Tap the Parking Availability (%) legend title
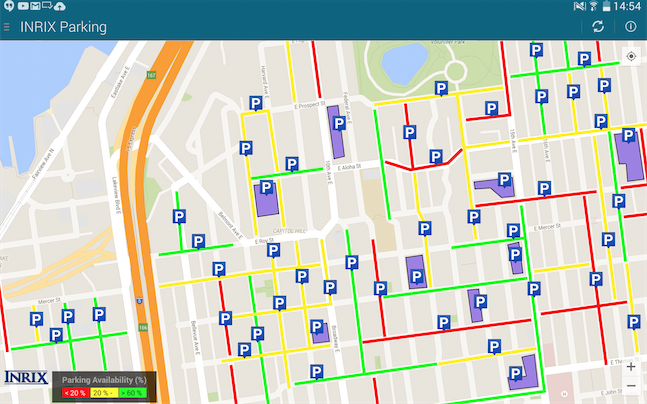The image size is (647, 404). click(104, 380)
